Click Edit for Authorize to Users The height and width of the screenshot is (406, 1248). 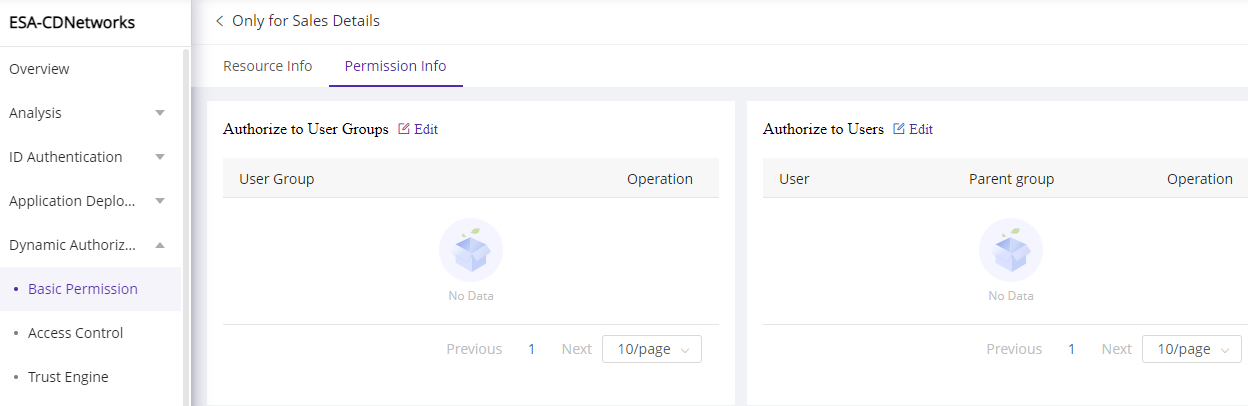921,129
